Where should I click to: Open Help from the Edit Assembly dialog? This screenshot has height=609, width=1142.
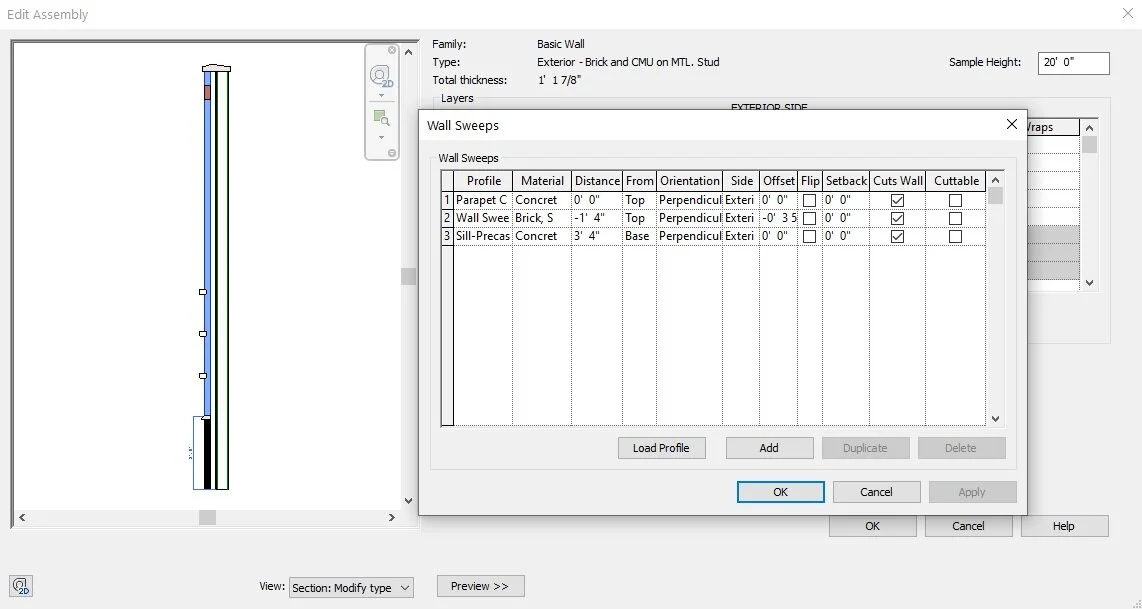(x=1063, y=526)
